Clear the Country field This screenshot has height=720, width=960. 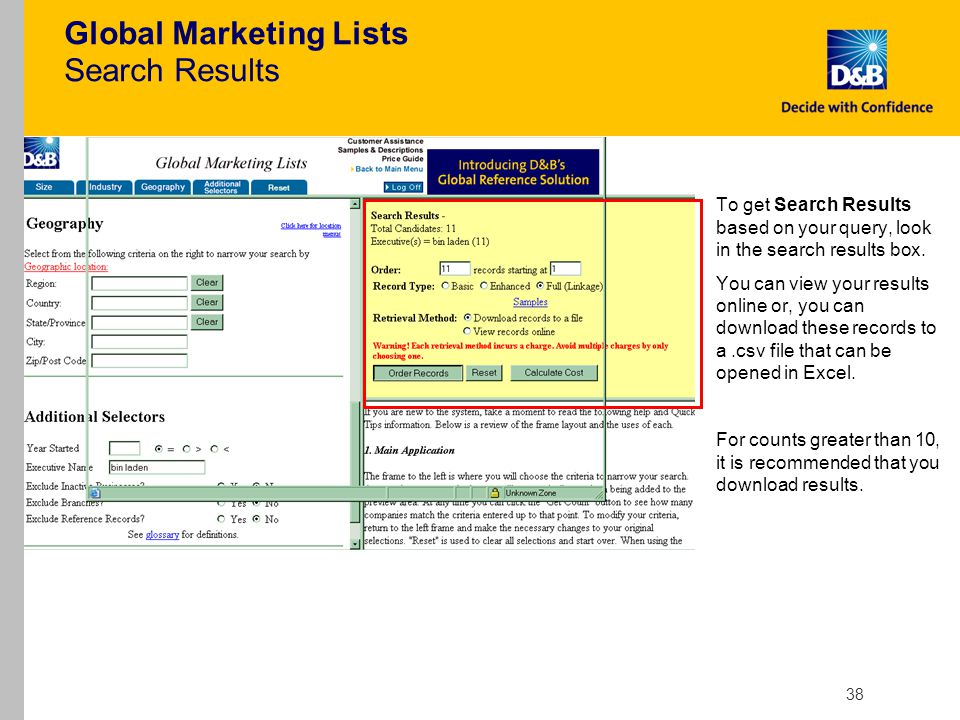[x=207, y=302]
